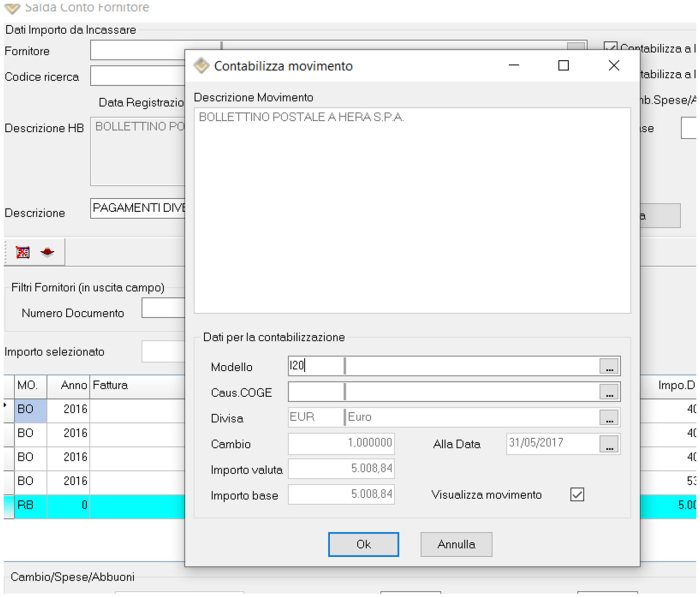The width and height of the screenshot is (700, 597).
Task: Close the Contabilizza movimento dialog
Action: point(614,66)
